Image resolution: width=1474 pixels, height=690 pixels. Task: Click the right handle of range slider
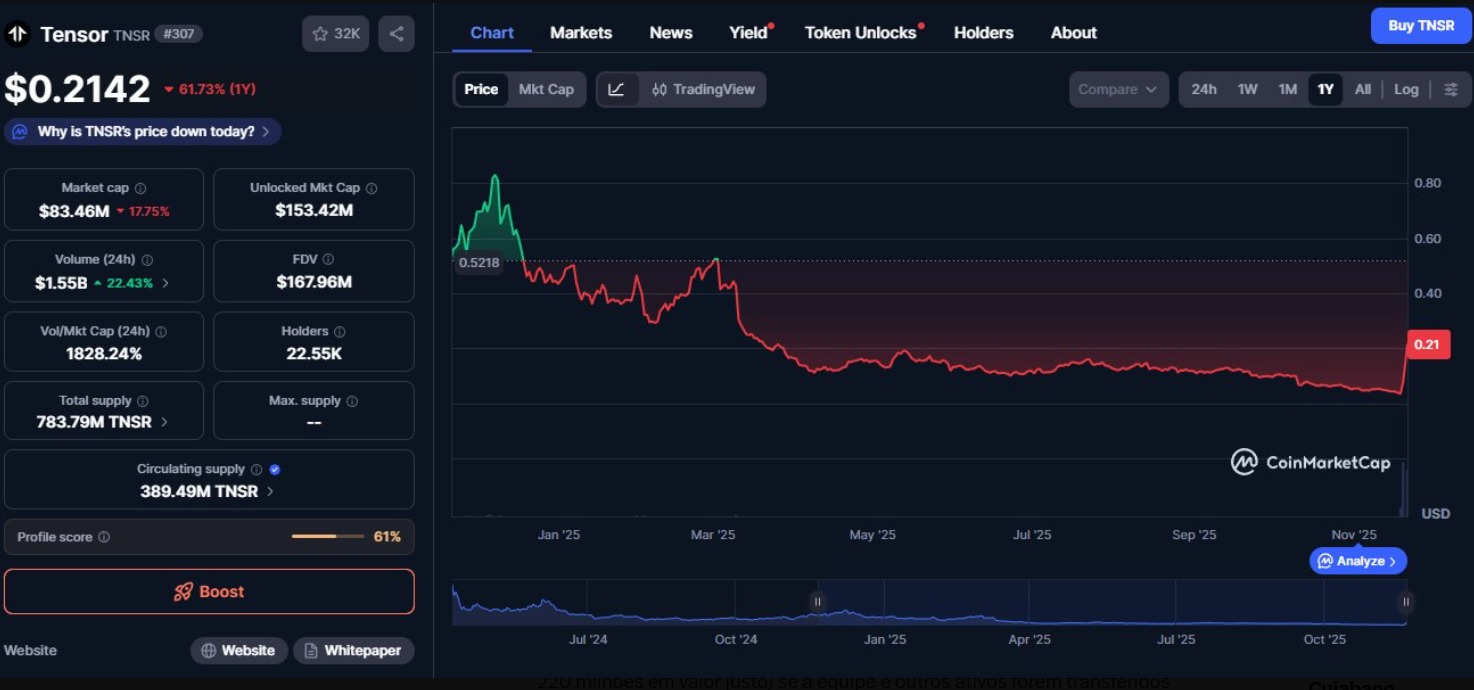click(1406, 602)
